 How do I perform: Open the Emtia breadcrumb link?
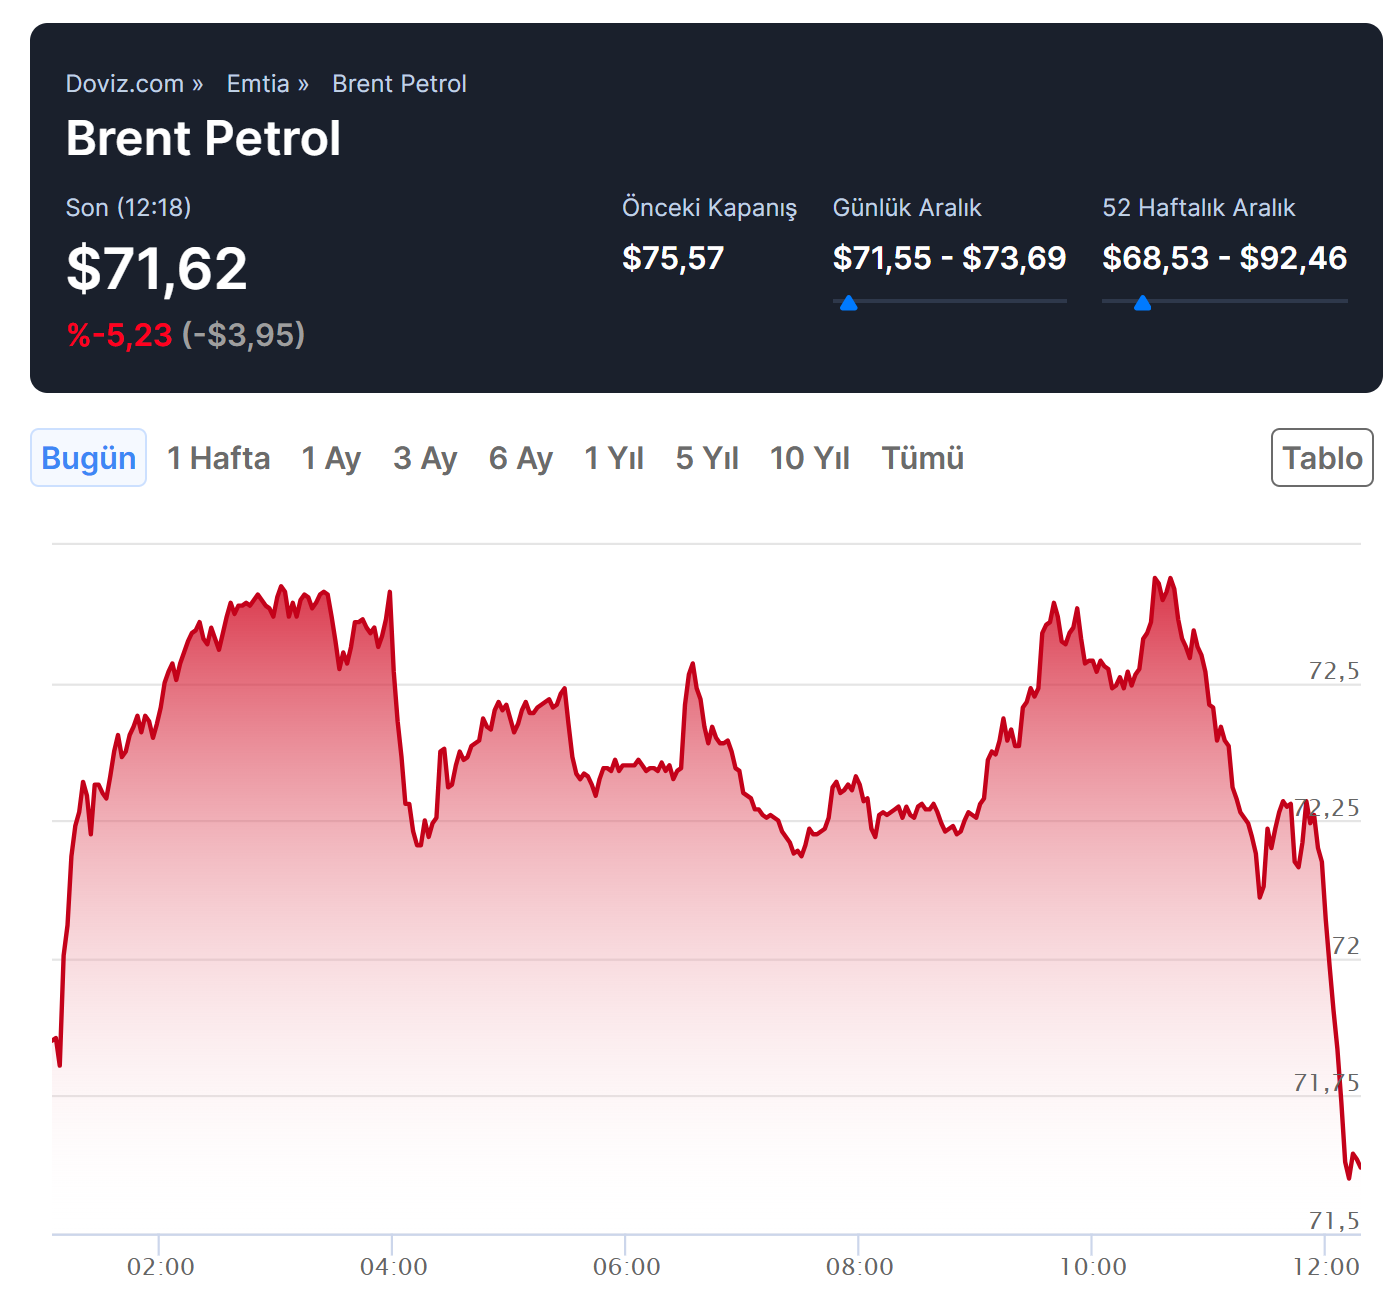(258, 84)
